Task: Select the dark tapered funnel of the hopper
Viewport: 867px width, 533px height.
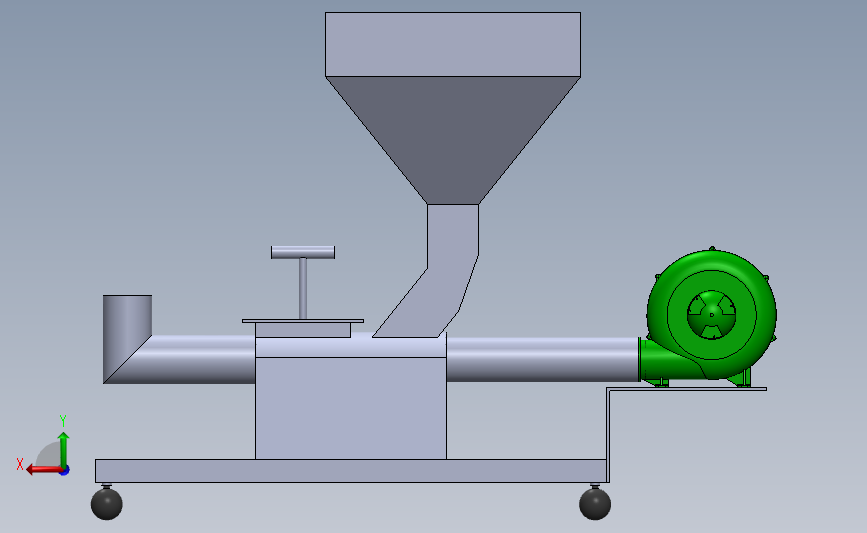Action: 453,140
